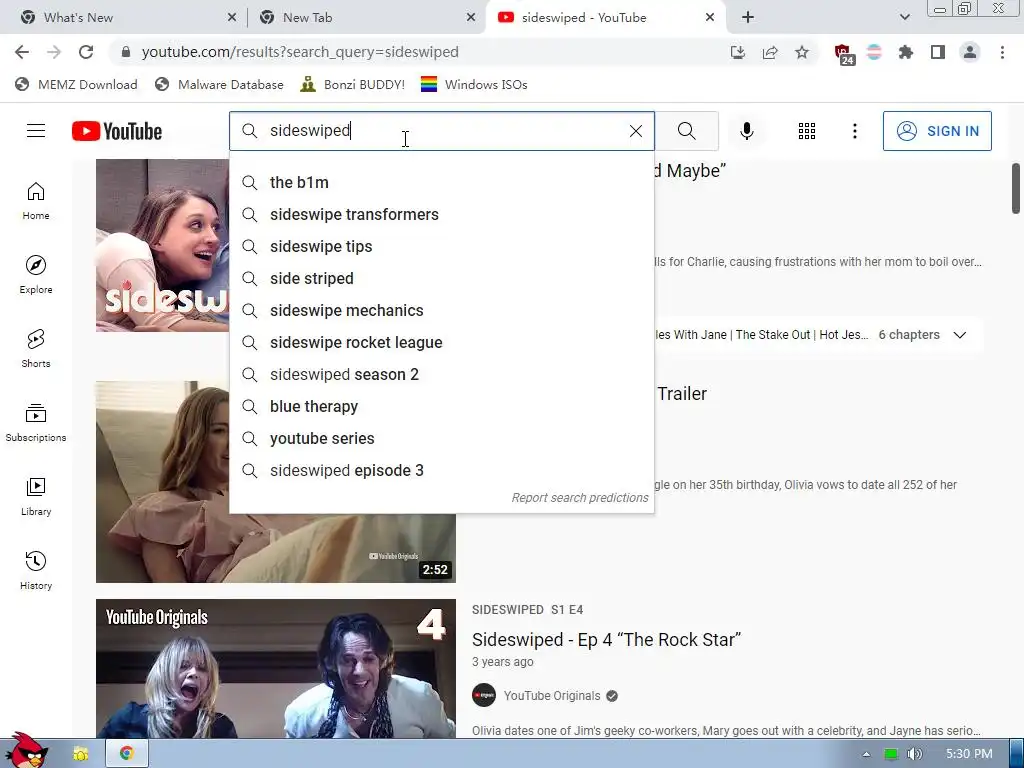Open Windows ISOs bookmark
The width and height of the screenshot is (1024, 768).
474,84
